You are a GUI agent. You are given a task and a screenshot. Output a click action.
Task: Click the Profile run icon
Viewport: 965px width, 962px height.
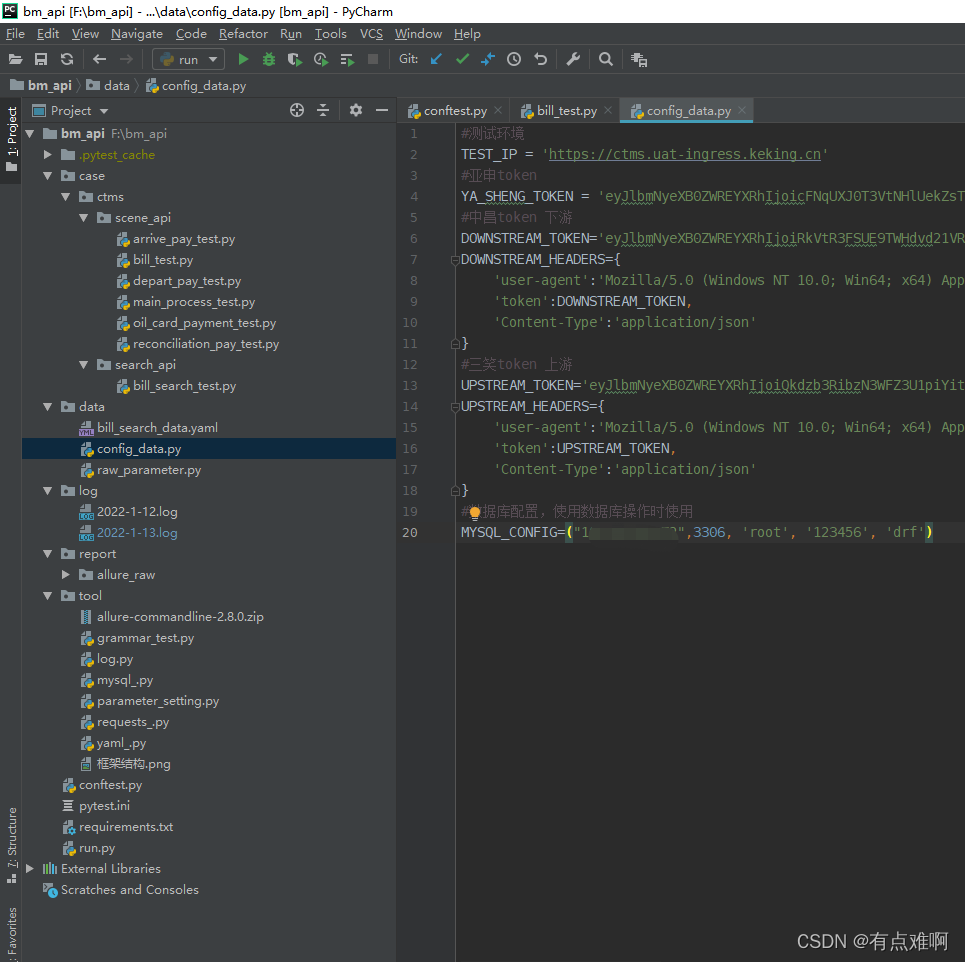[321, 59]
